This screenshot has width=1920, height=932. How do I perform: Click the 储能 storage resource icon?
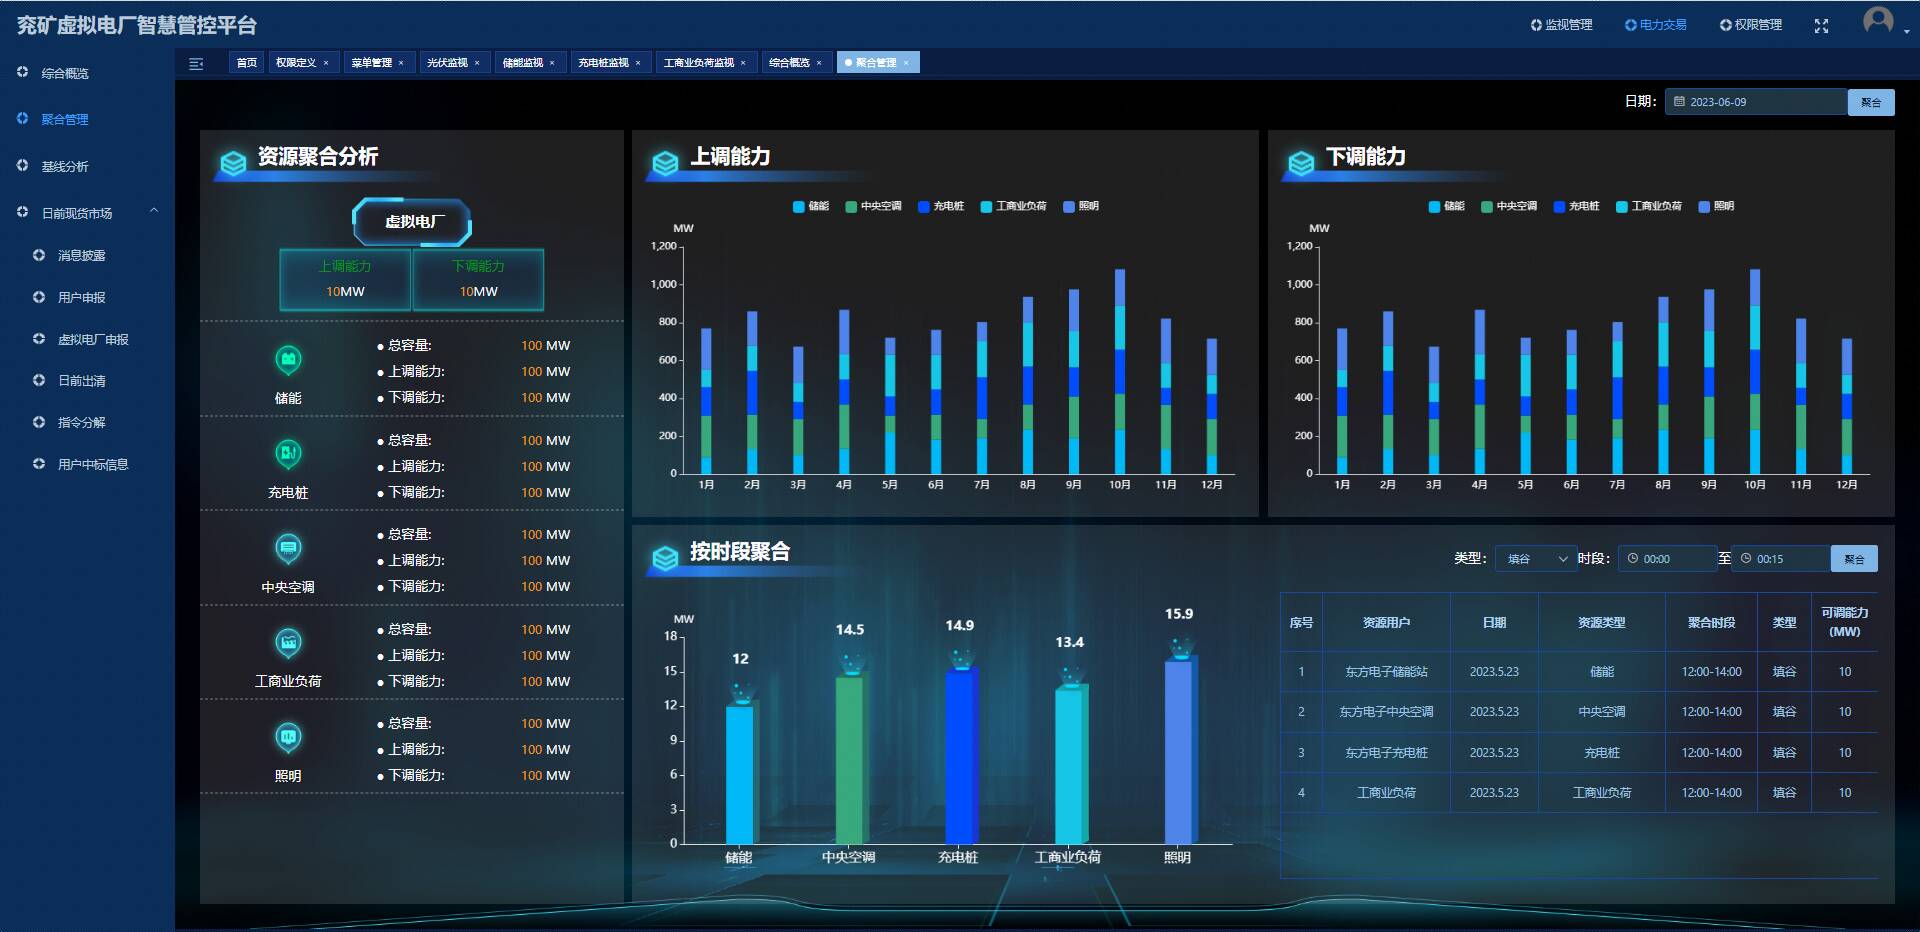(x=288, y=359)
